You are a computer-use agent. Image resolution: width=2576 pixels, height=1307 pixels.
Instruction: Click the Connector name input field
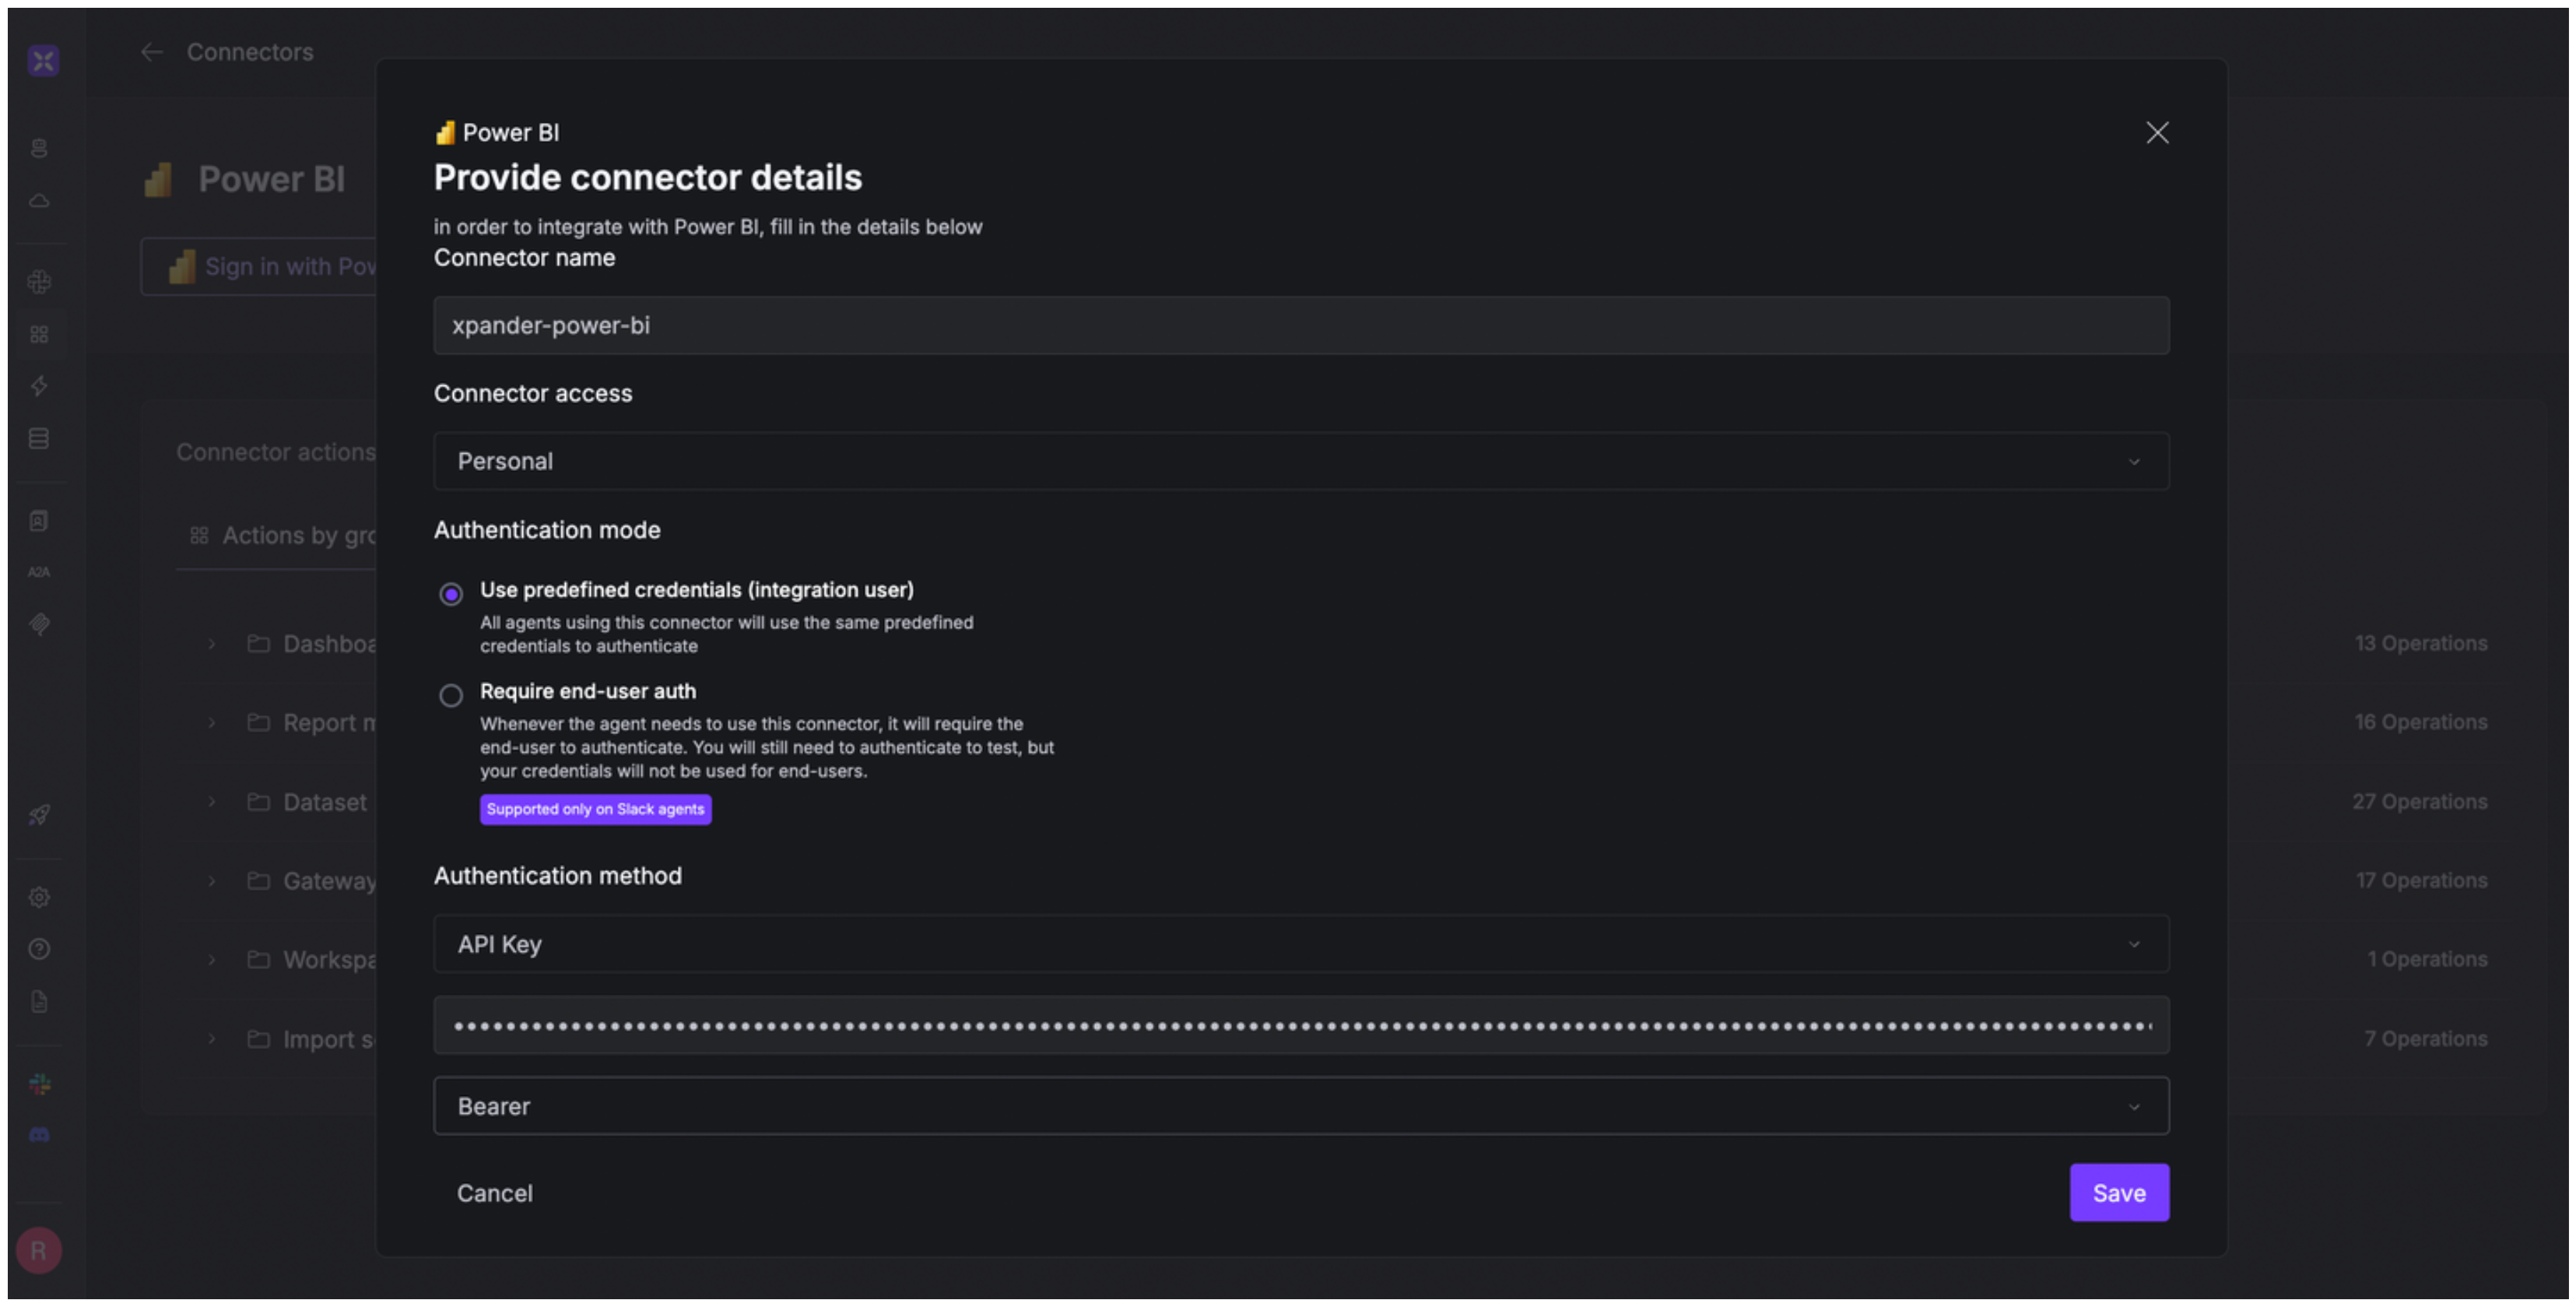1300,325
